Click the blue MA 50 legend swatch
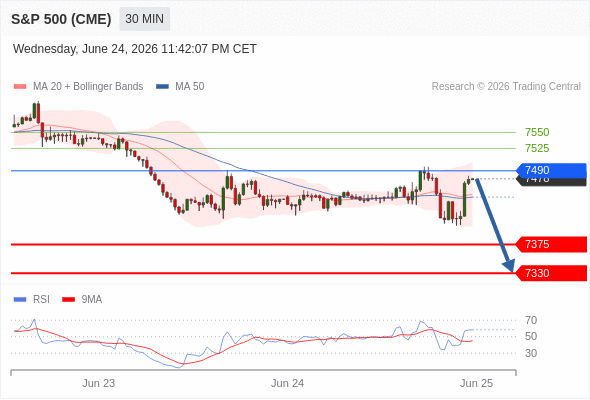Image resolution: width=590 pixels, height=400 pixels. click(162, 87)
